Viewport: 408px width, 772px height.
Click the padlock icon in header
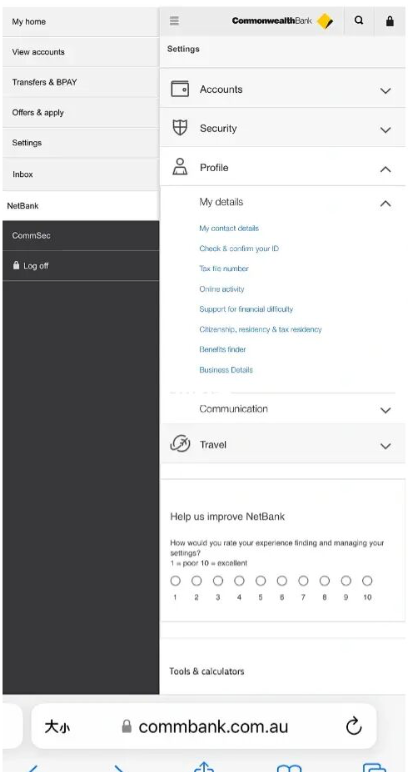pos(390,21)
